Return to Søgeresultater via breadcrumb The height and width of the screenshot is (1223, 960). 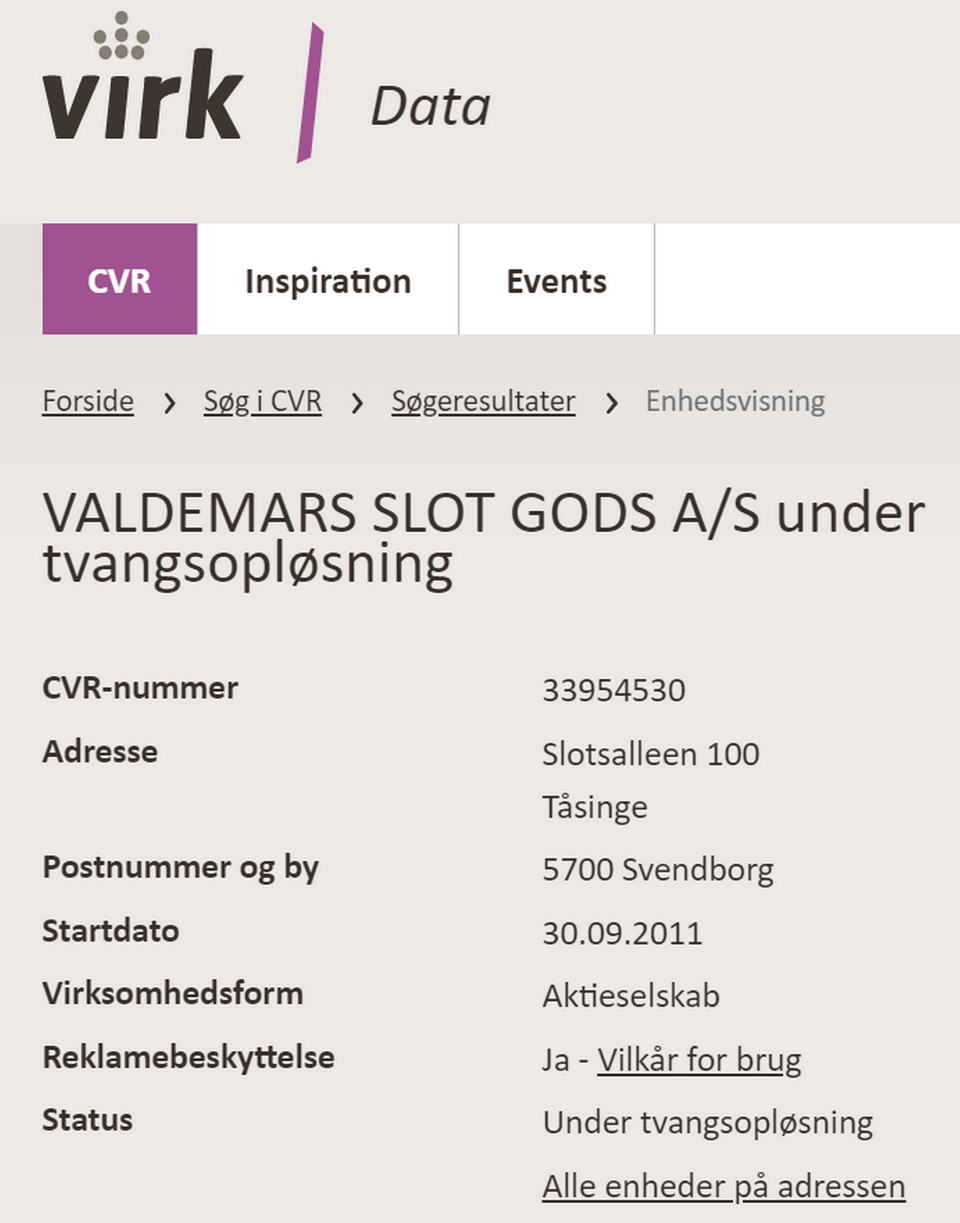(x=483, y=401)
